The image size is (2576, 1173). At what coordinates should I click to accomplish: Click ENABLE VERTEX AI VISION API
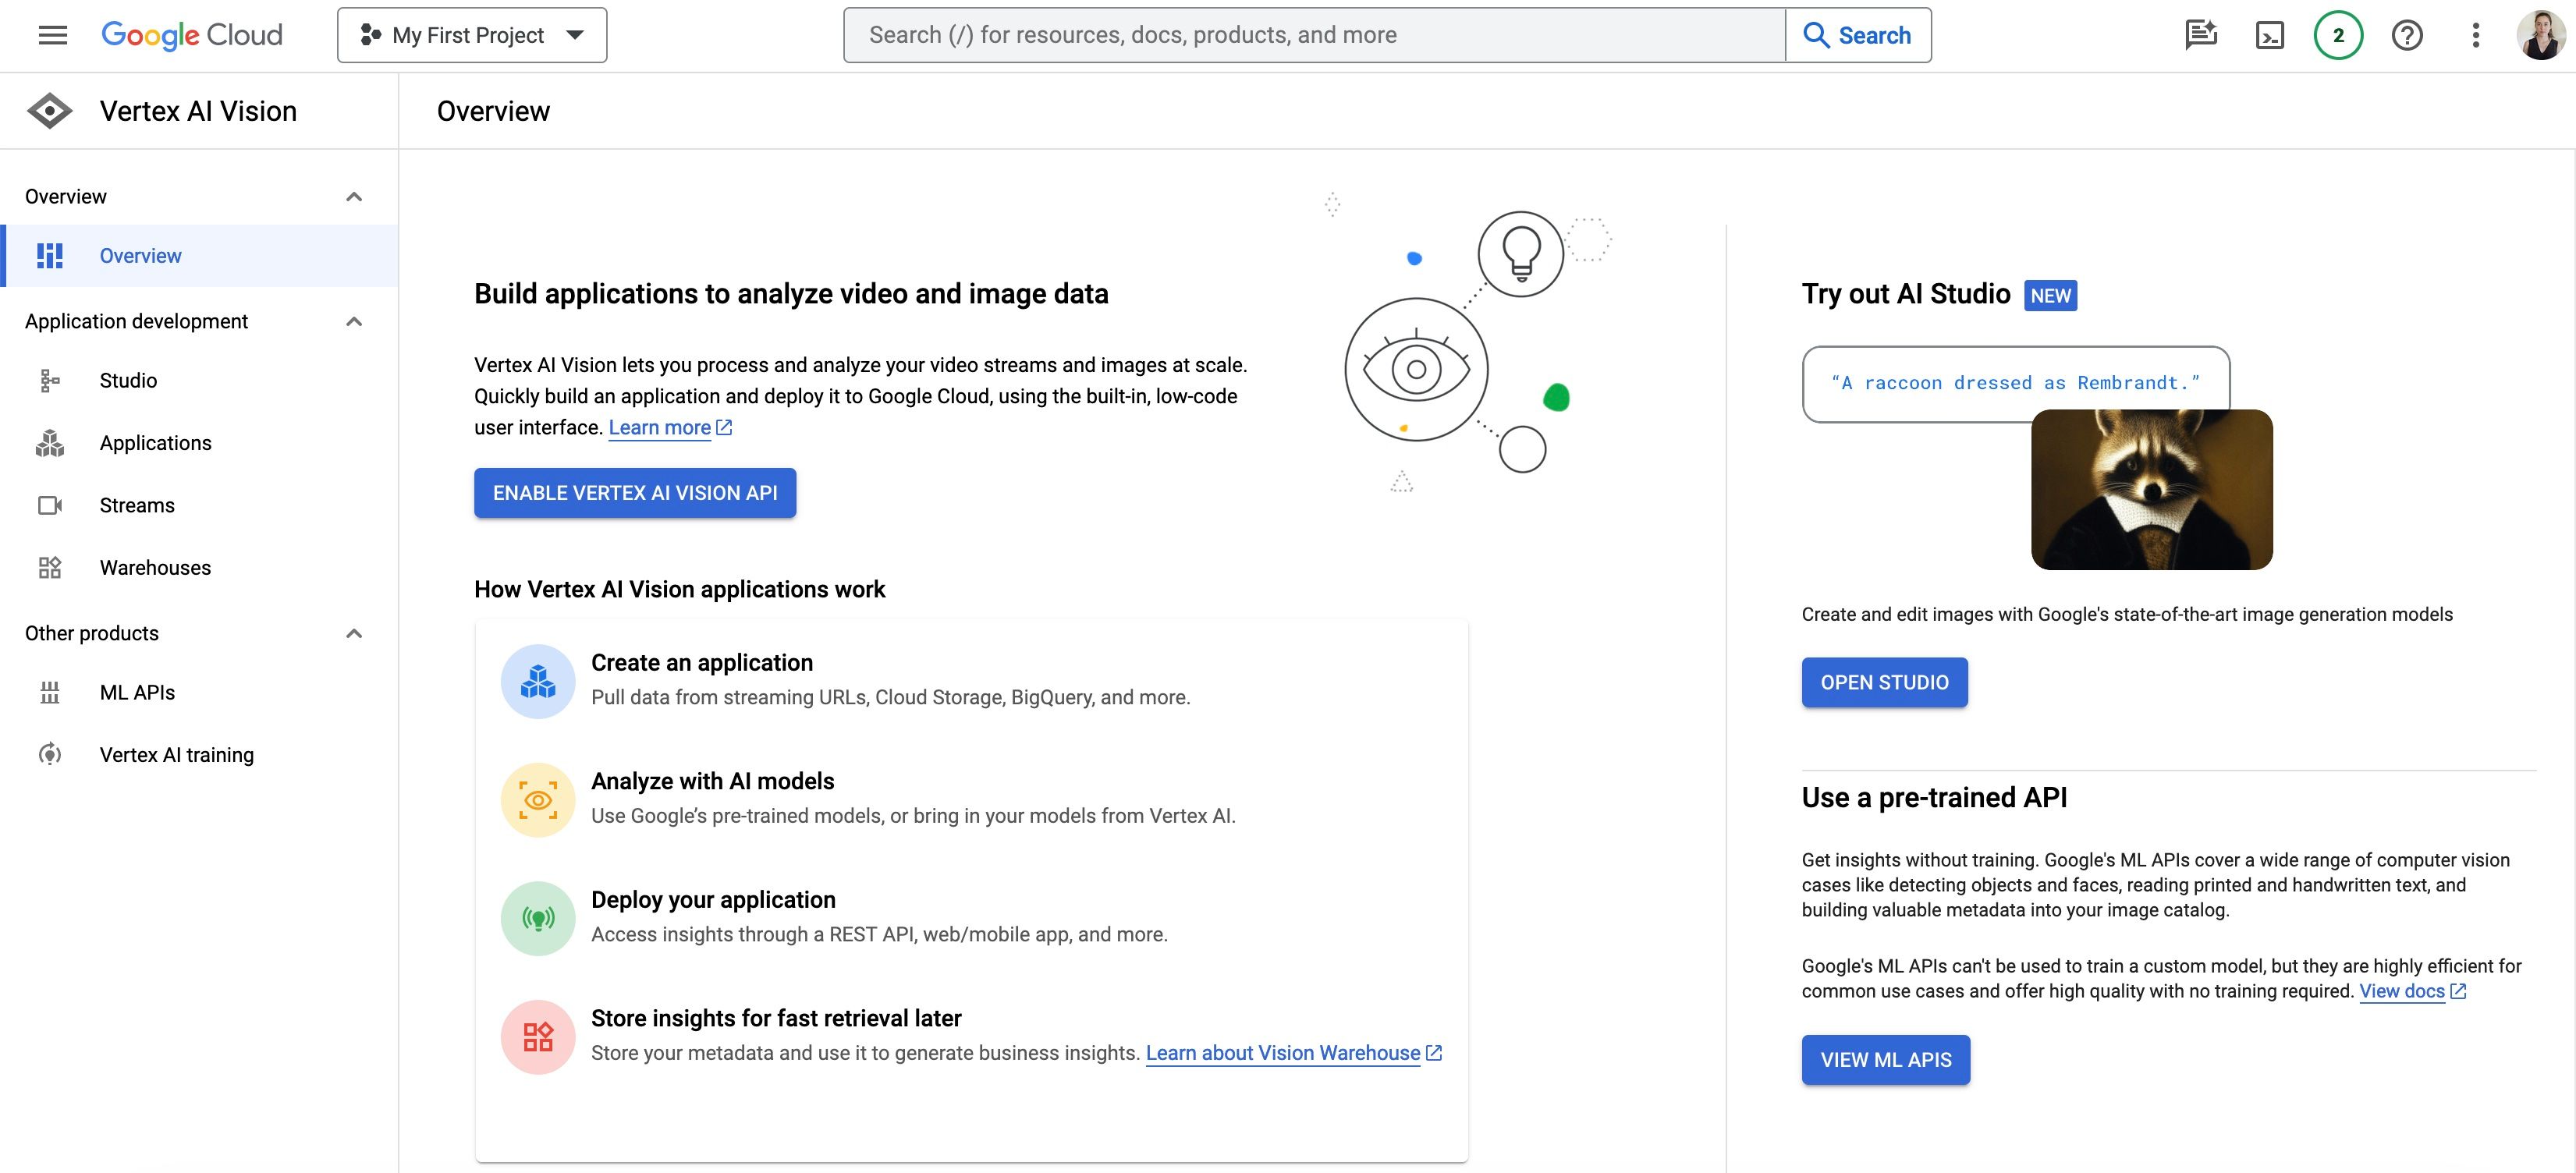[x=634, y=492]
